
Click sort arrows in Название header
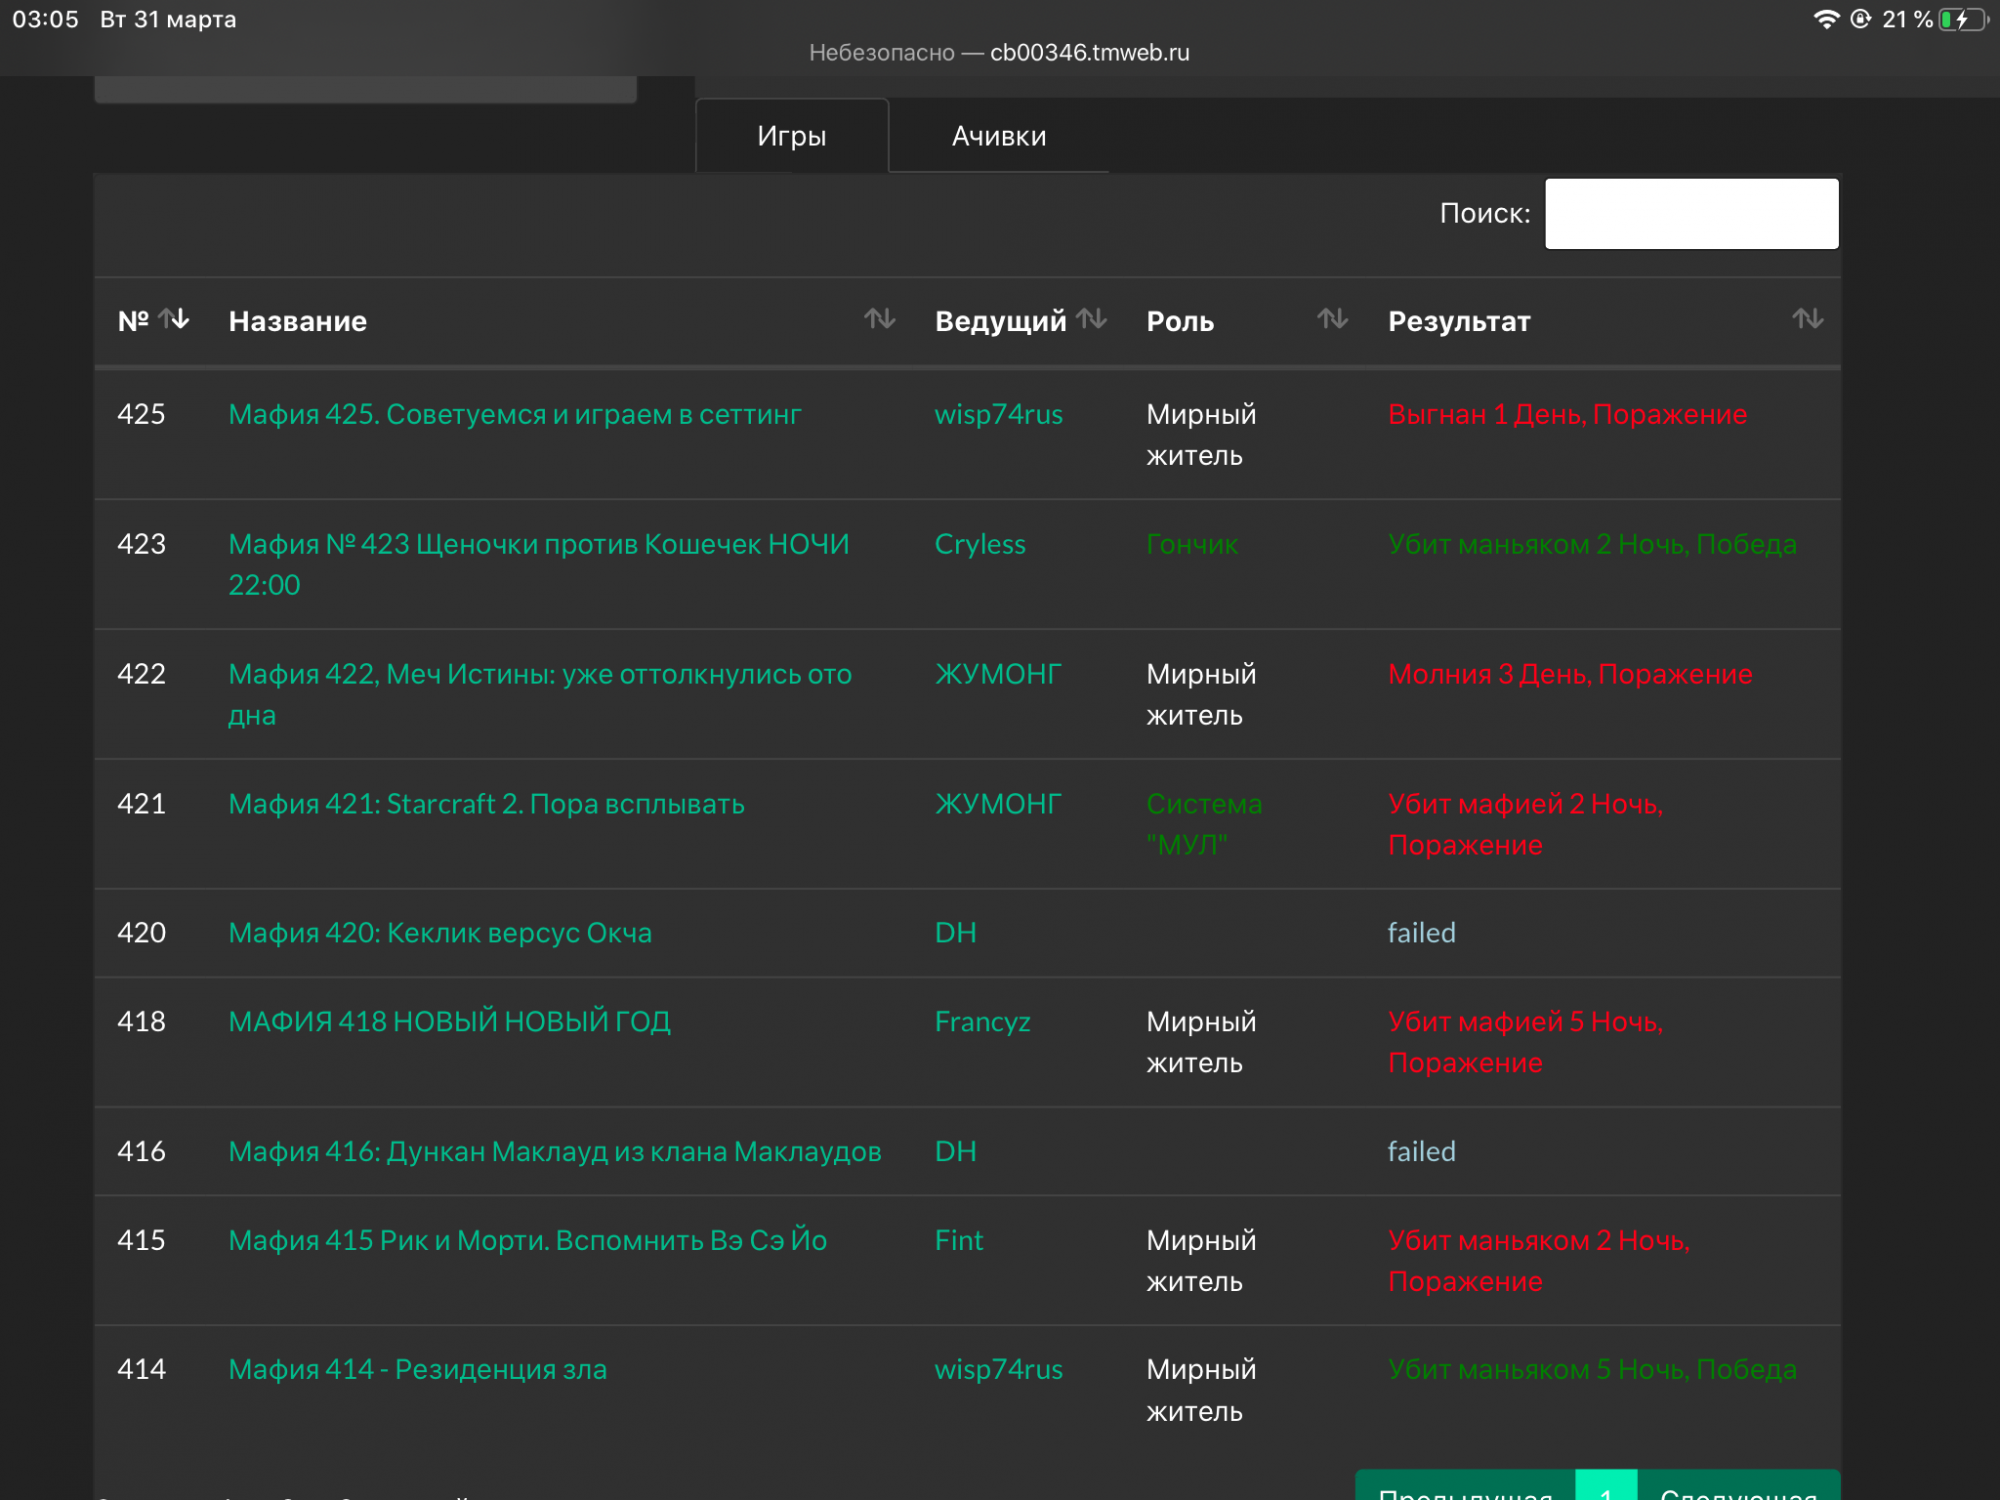pos(879,320)
